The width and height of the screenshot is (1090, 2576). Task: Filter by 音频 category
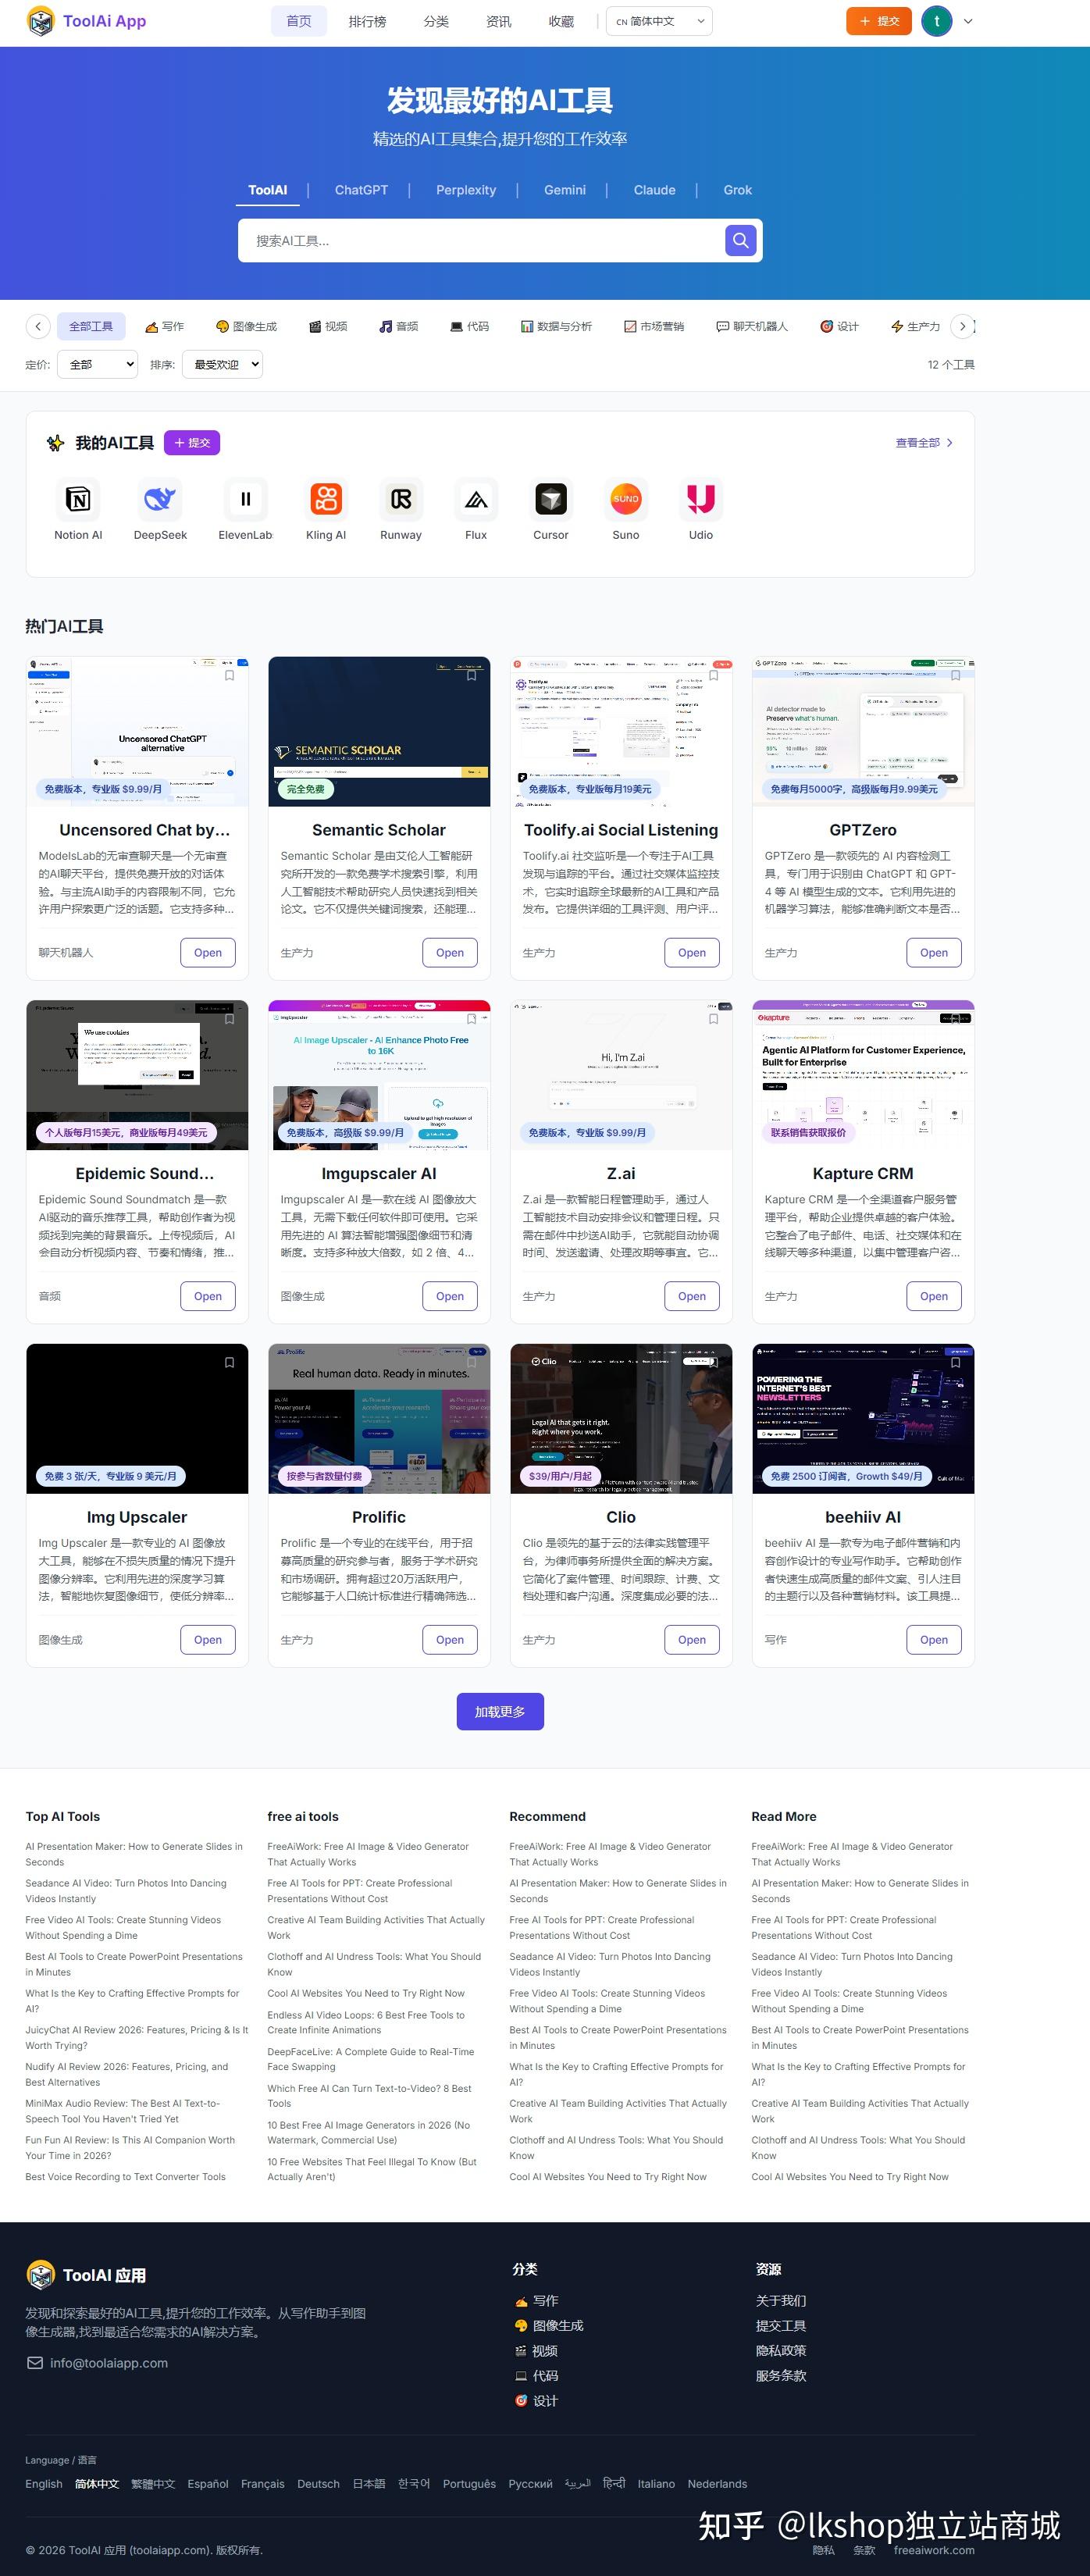point(398,326)
